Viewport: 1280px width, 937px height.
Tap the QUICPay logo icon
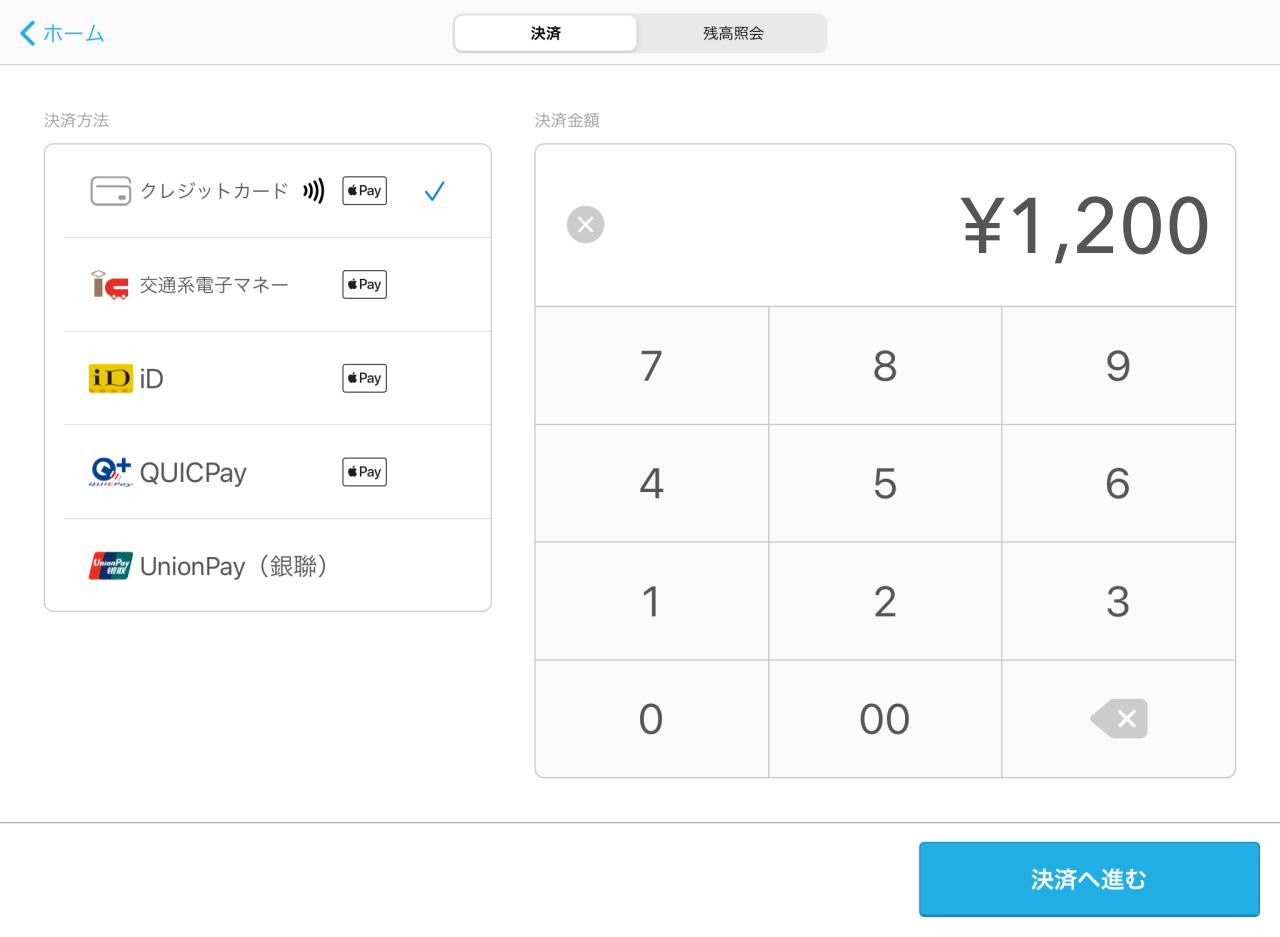click(x=110, y=472)
